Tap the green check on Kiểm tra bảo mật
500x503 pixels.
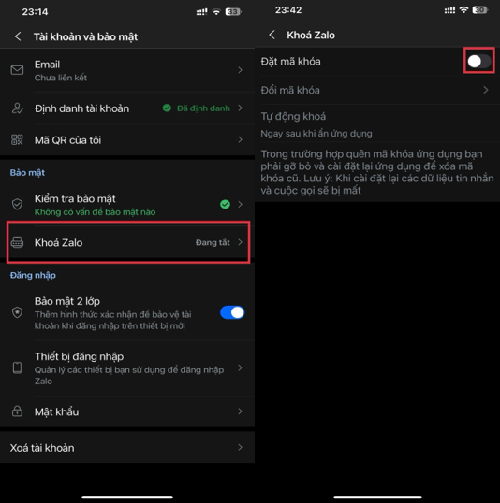point(225,204)
